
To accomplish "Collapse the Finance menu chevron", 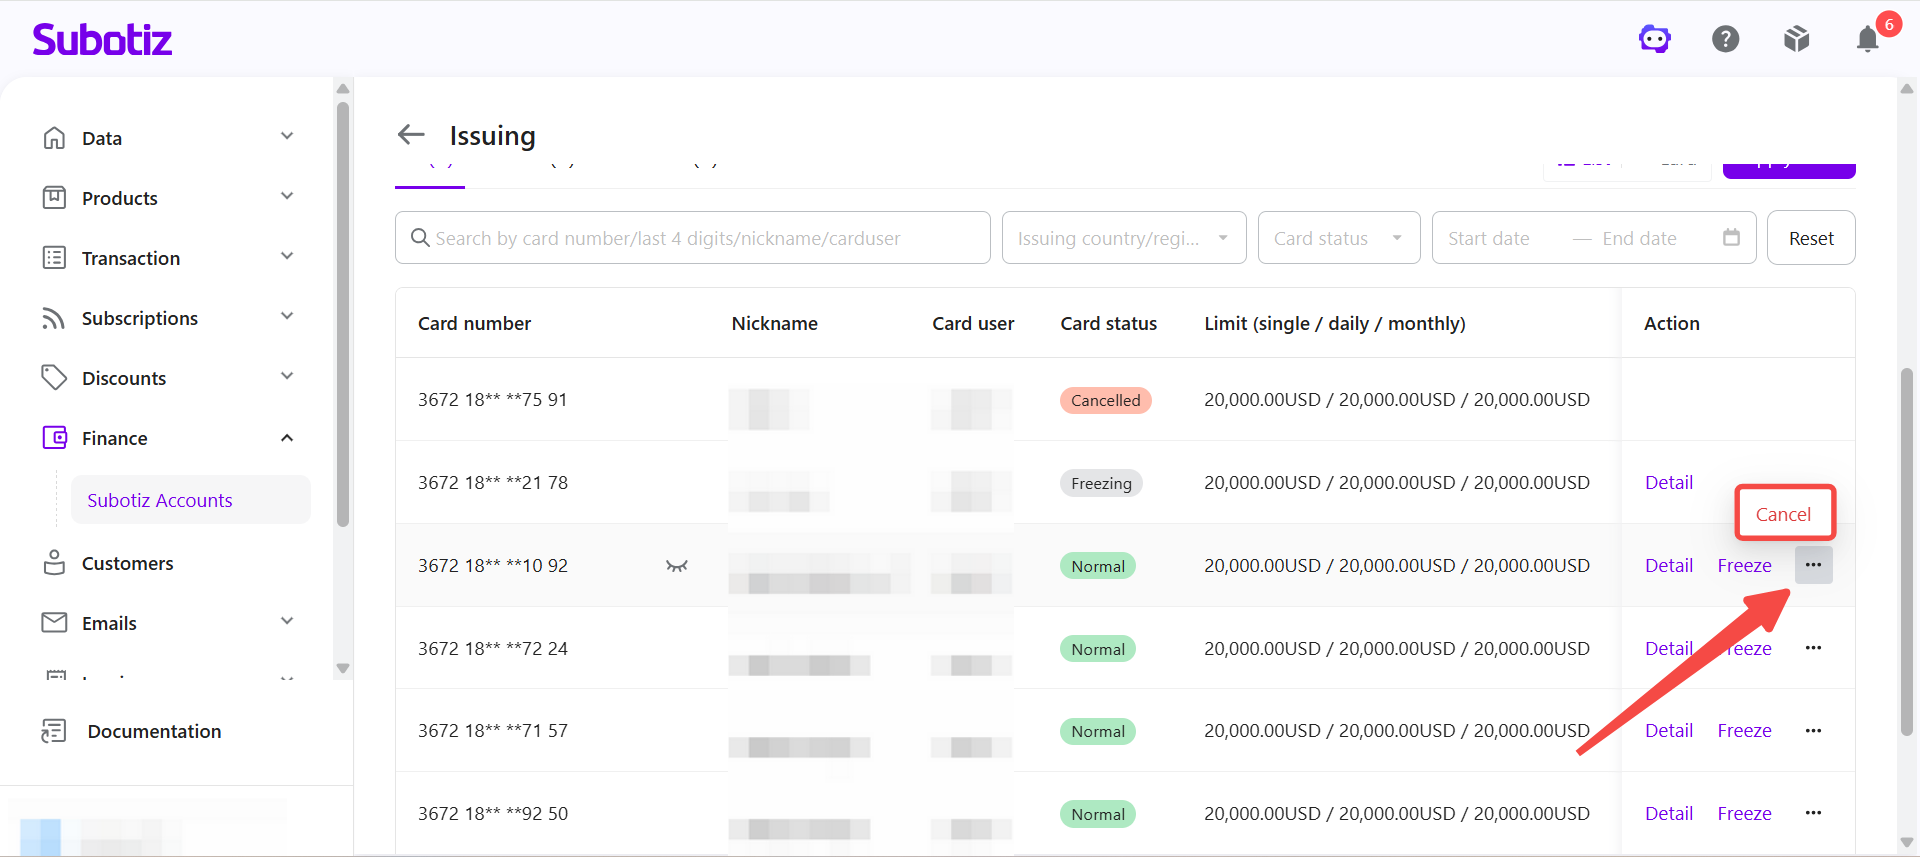I will (x=287, y=438).
